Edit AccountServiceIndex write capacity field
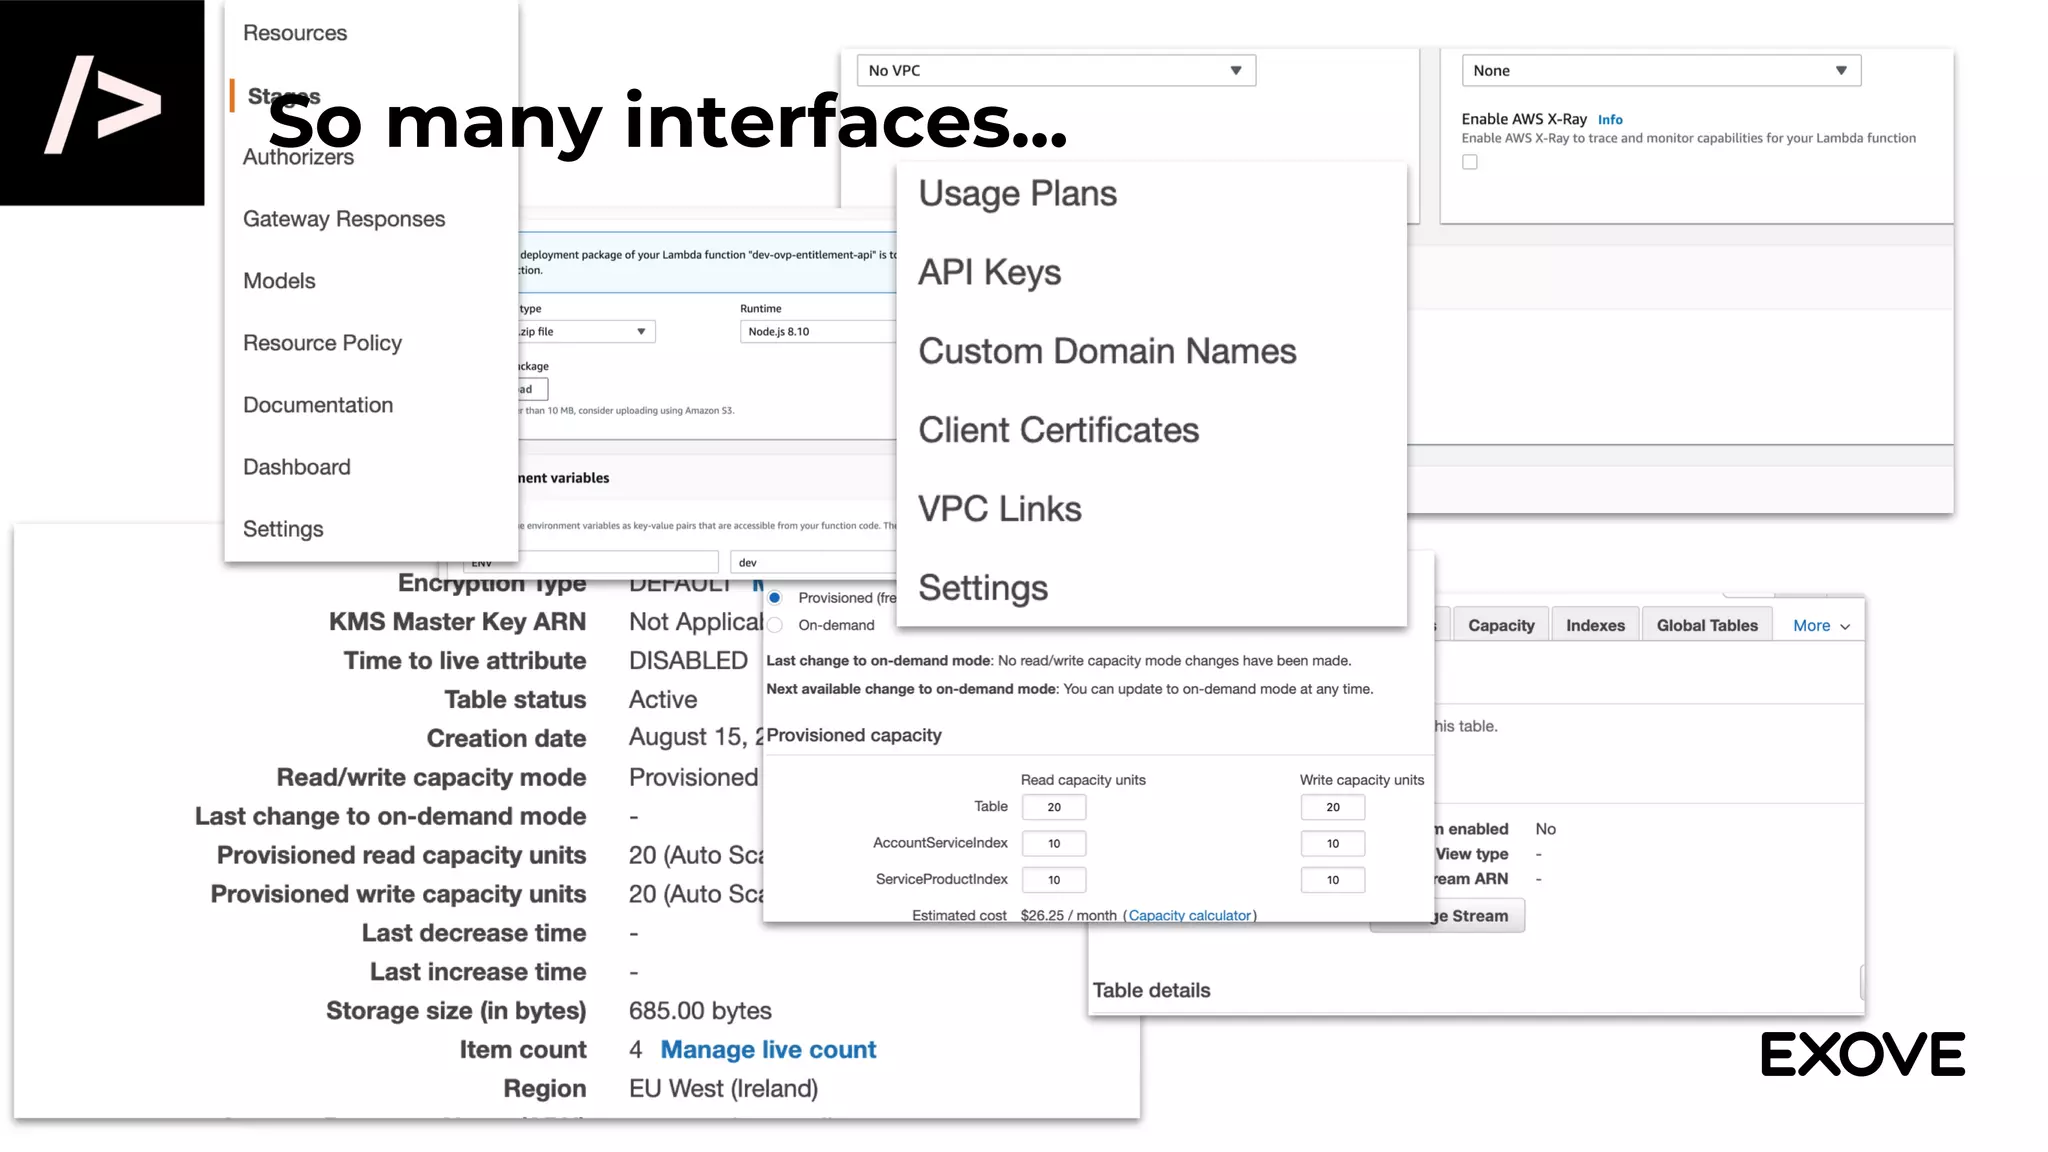The height and width of the screenshot is (1152, 2048). click(1333, 844)
